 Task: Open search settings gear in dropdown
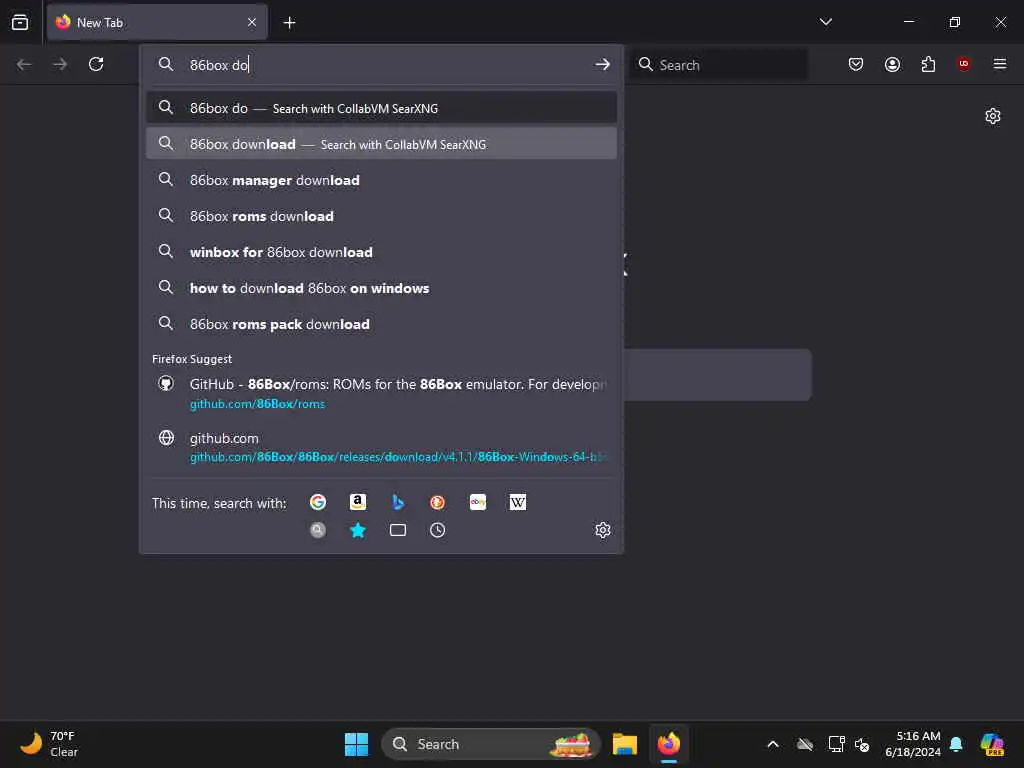click(602, 530)
